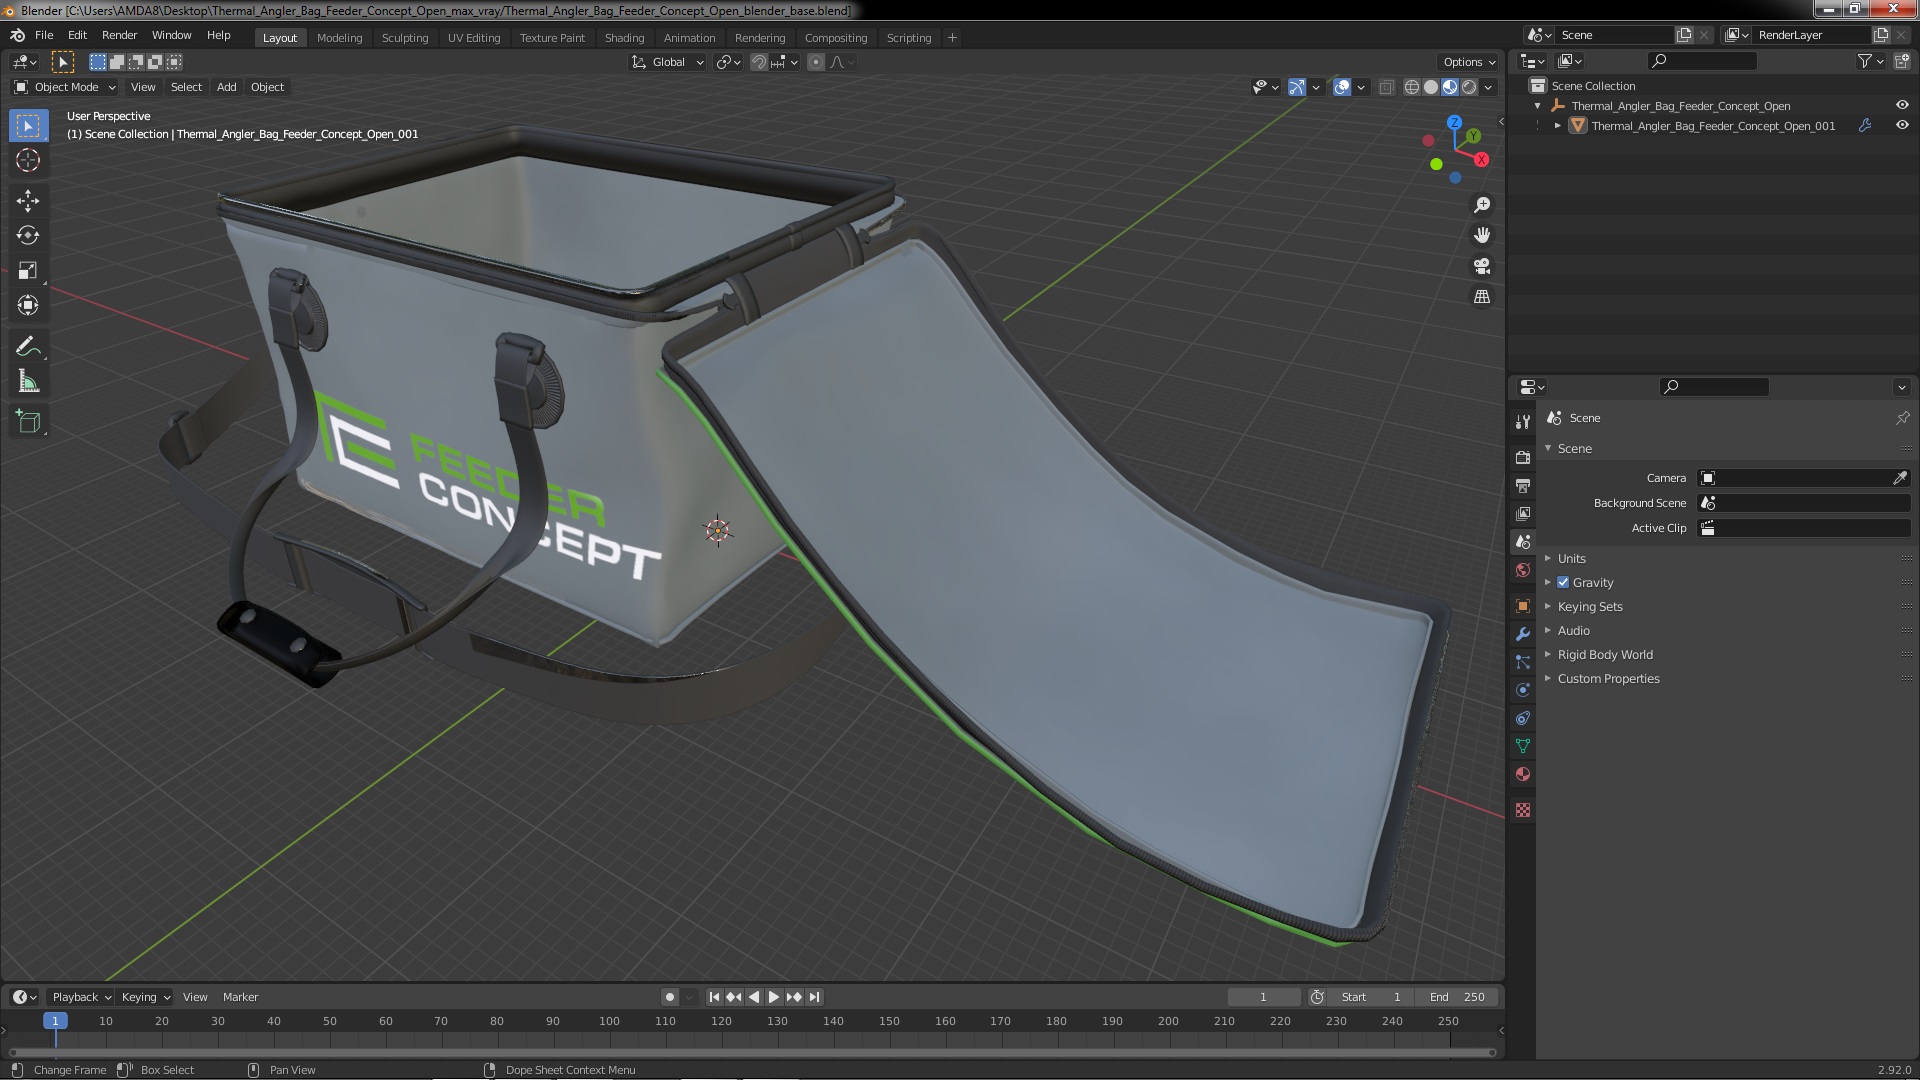Select the Cursor tool in the toolbar
Viewport: 1920px width, 1080px height.
tap(28, 160)
